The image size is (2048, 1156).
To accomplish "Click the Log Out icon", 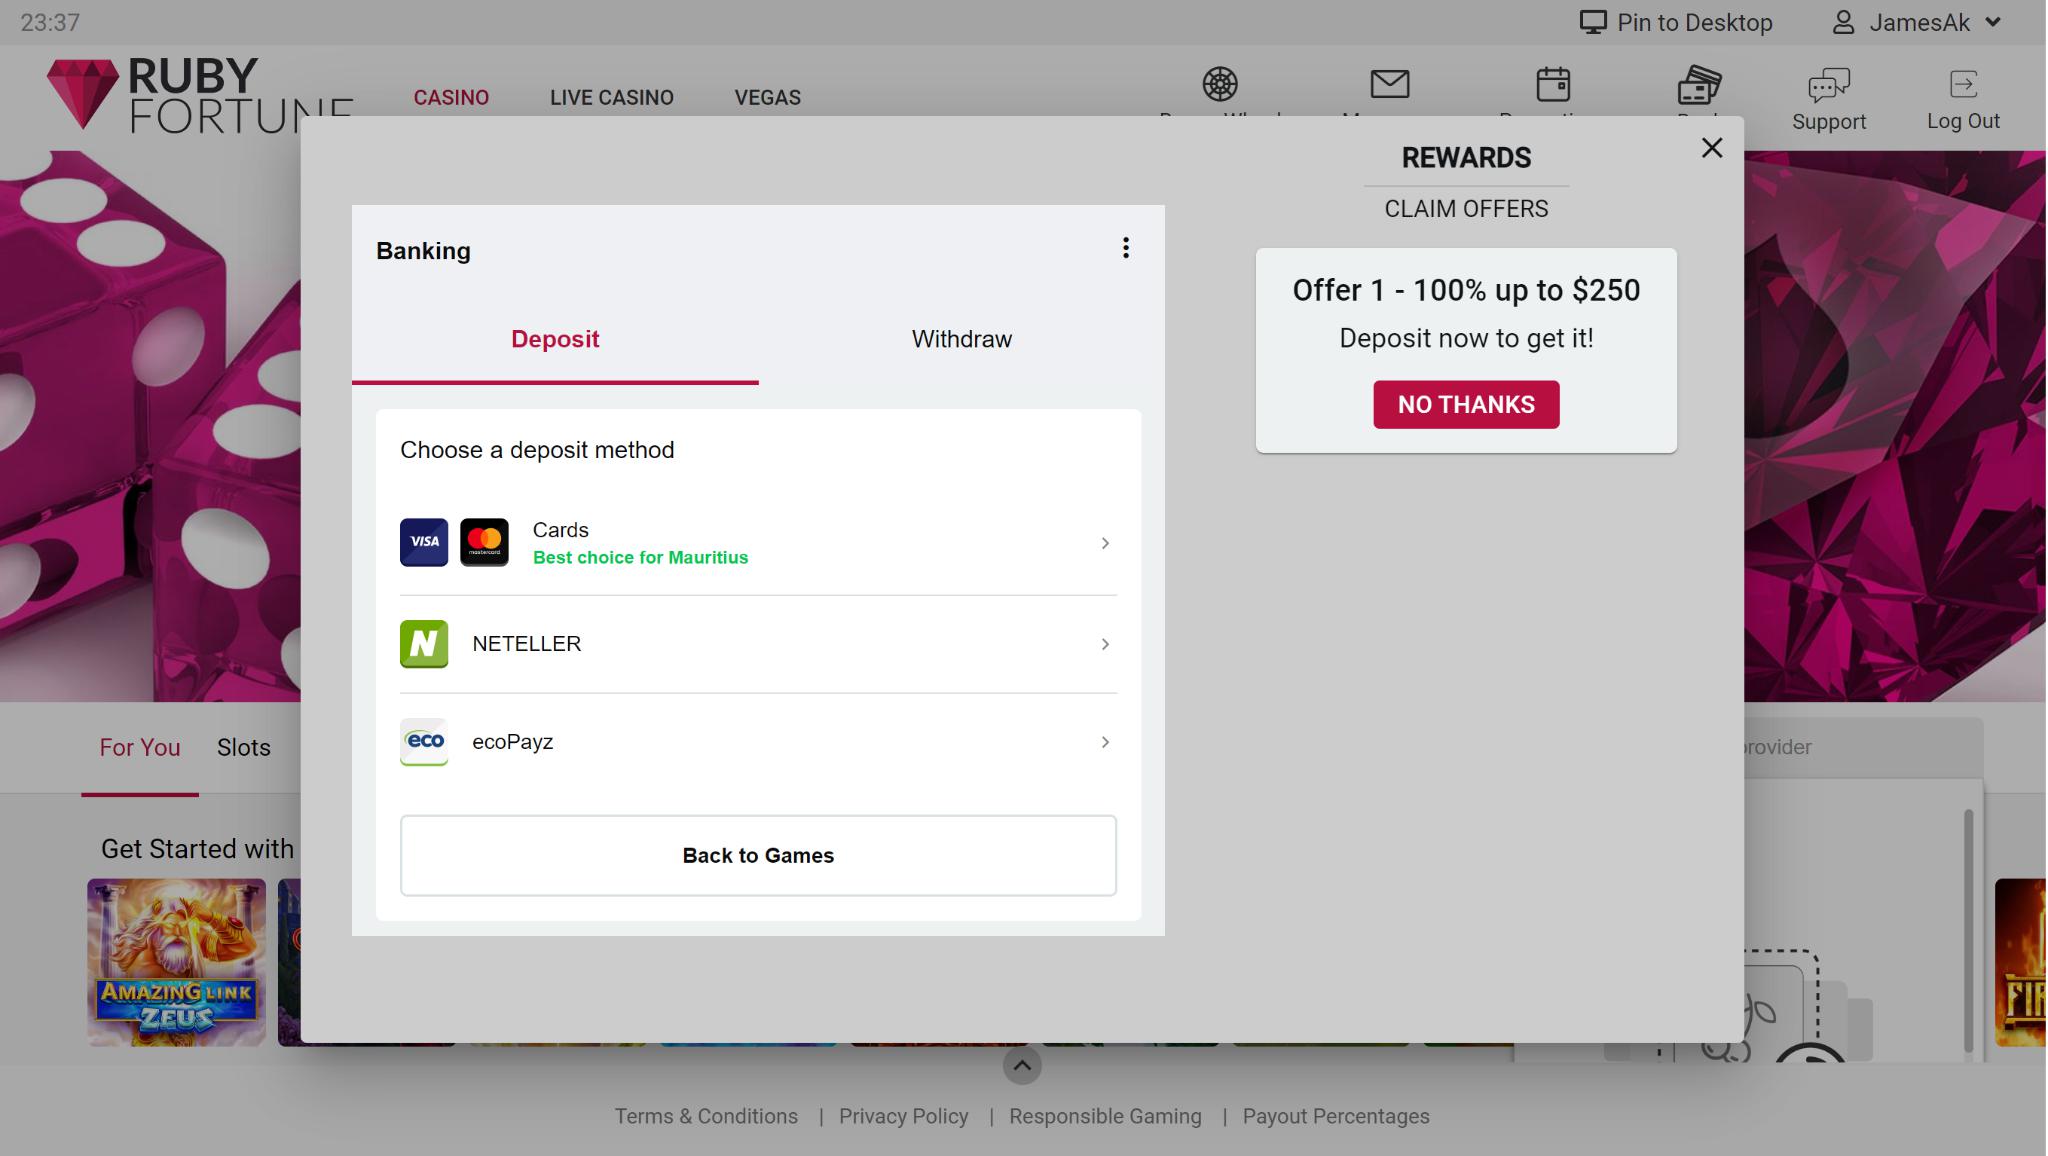I will tap(1963, 84).
